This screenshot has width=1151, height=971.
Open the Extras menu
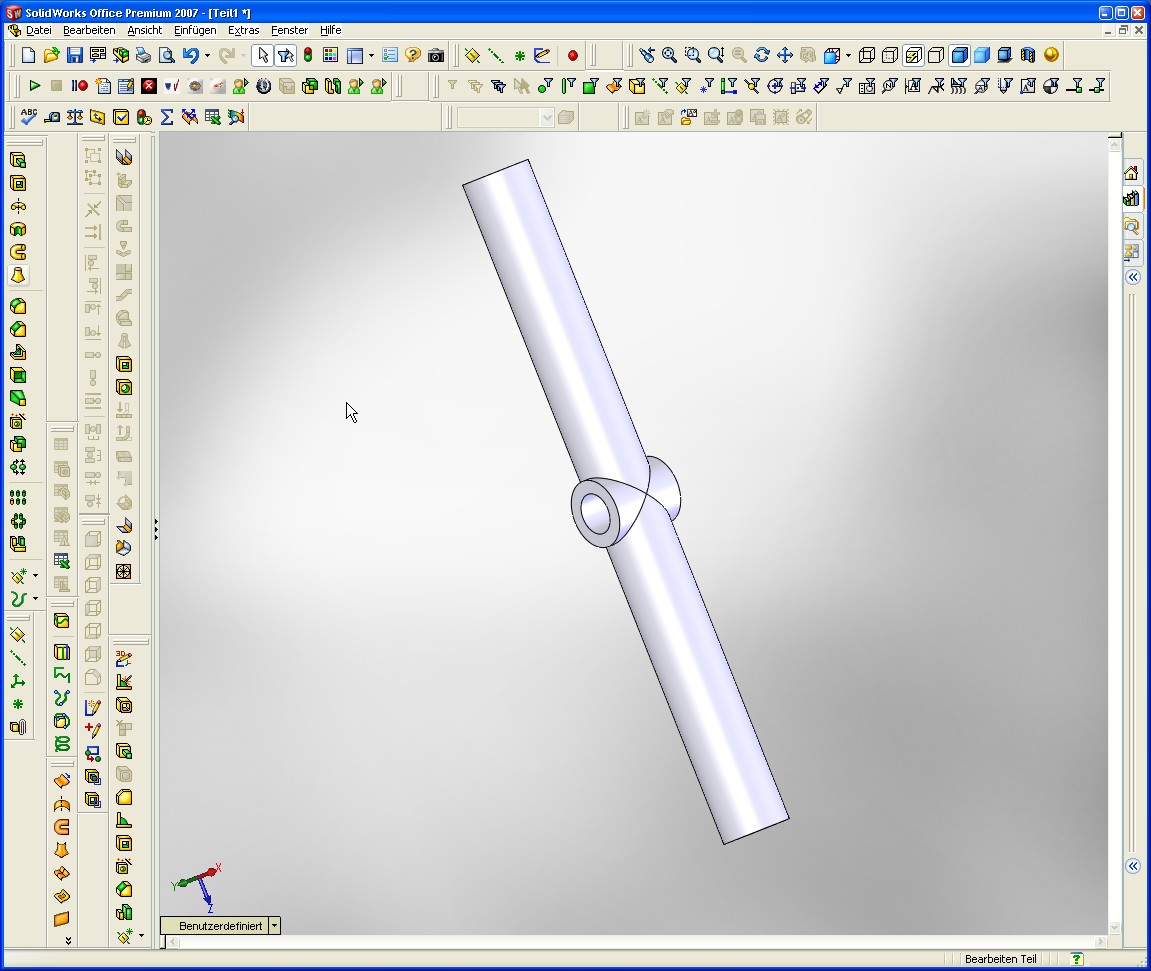tap(244, 30)
